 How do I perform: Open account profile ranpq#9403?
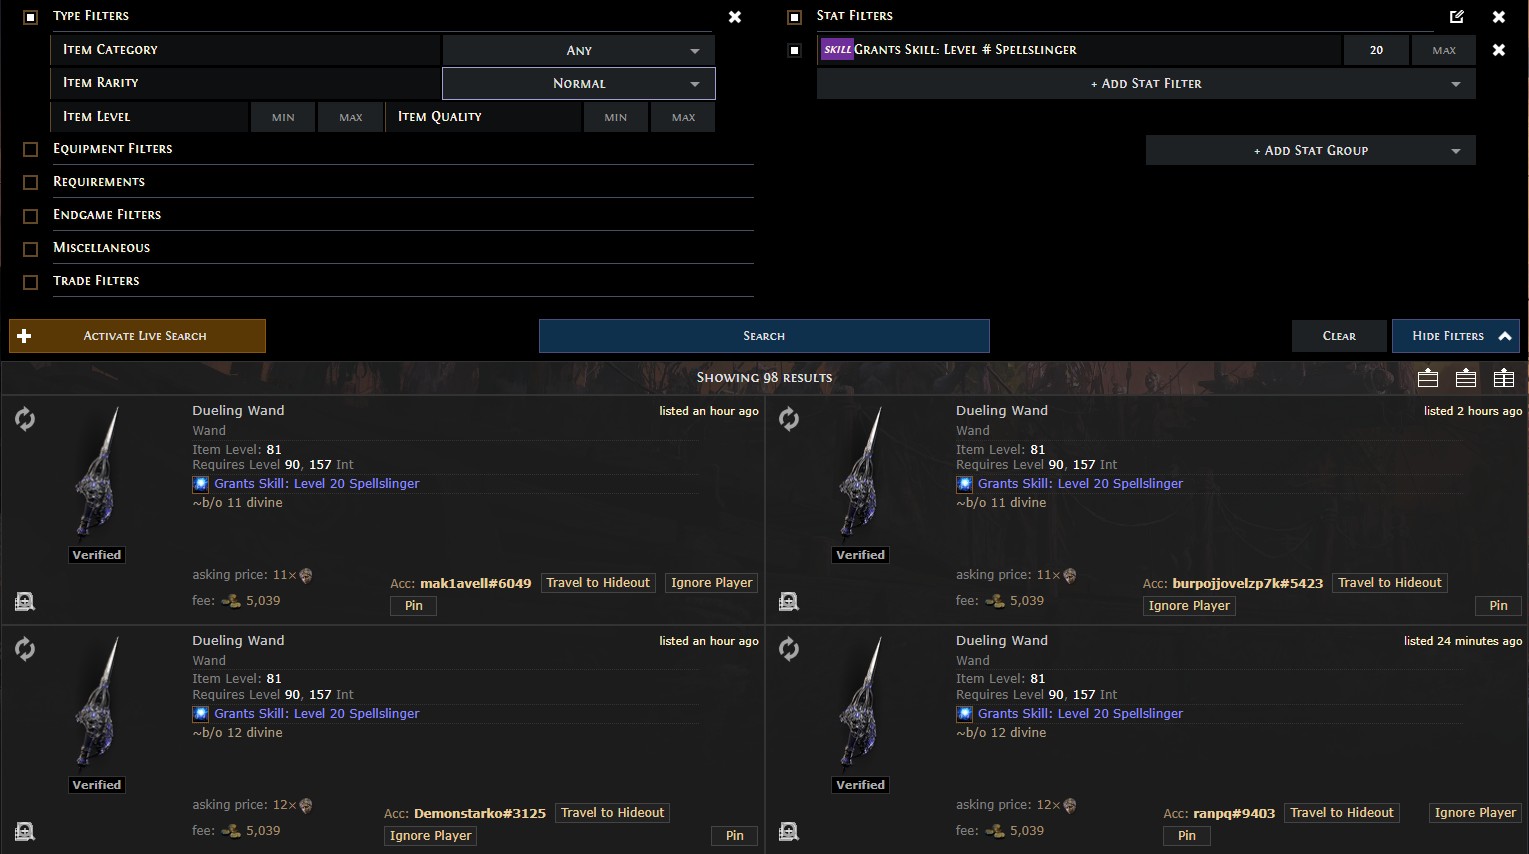coord(1234,814)
